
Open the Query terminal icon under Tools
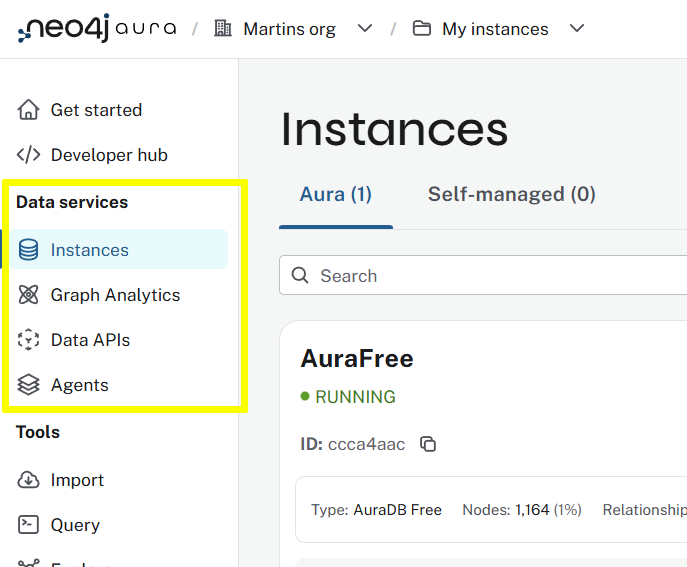[29, 525]
